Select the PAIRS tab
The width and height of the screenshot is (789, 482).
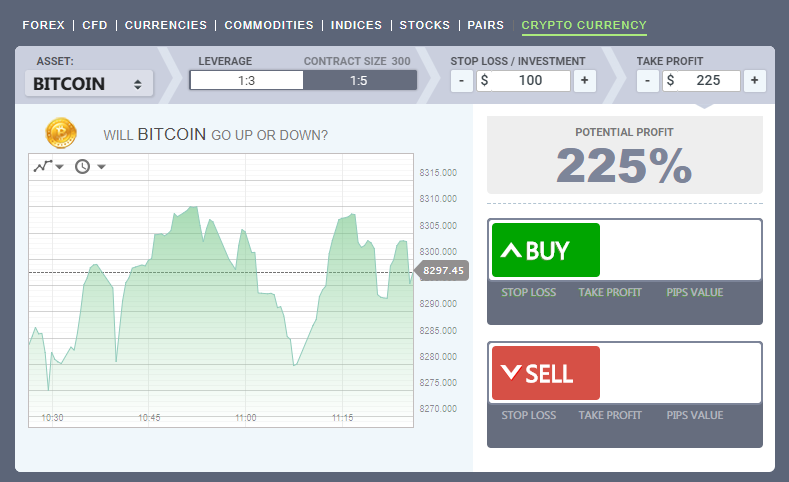point(486,25)
